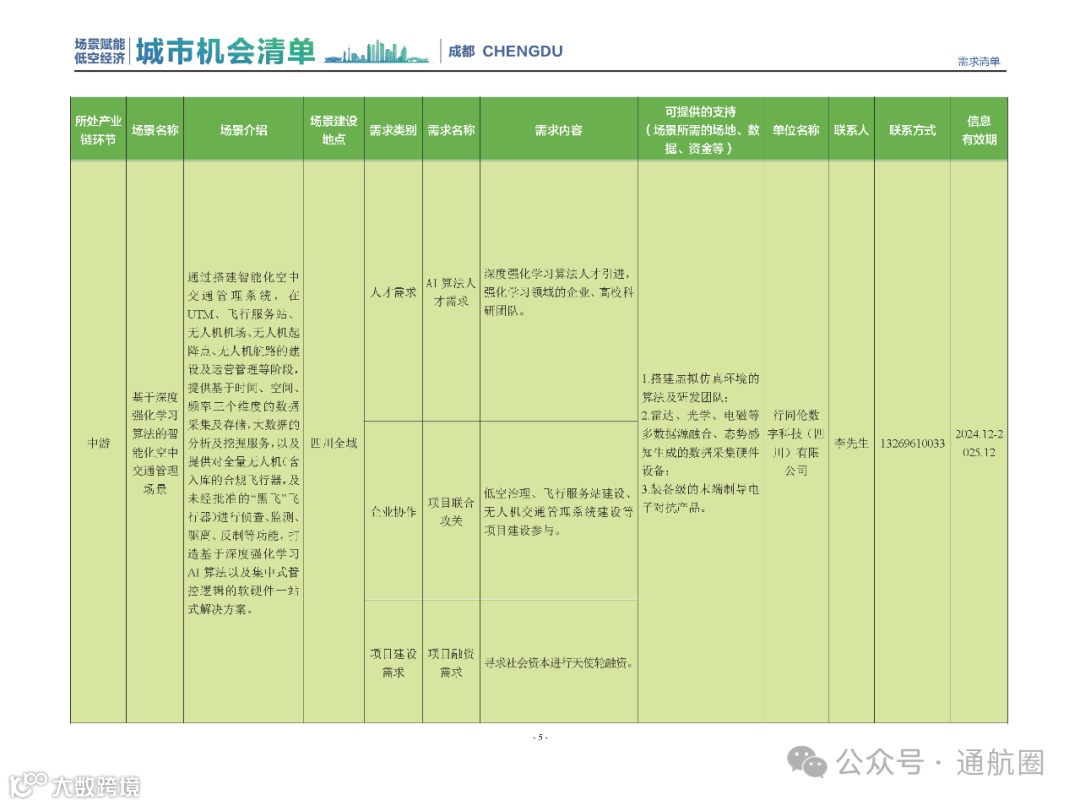Click the text 低空治理、飞行服务站建设
The width and height of the screenshot is (1080, 806).
click(559, 512)
